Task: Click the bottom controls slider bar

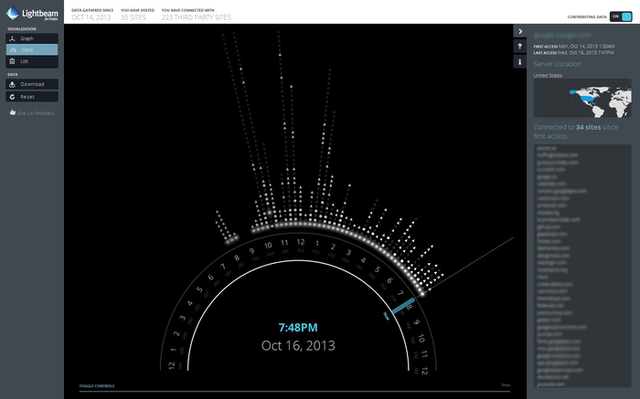Action: [295, 392]
